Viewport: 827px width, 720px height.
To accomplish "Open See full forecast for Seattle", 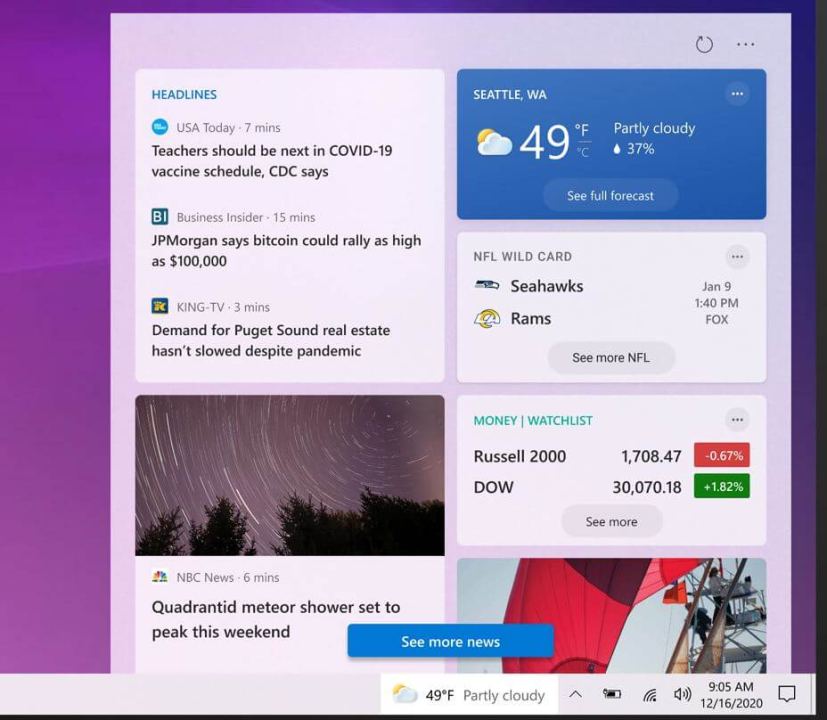I will coord(610,195).
